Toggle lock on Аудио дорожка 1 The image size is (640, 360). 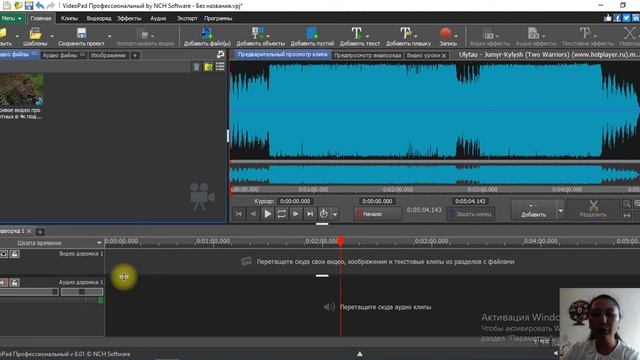(14, 282)
